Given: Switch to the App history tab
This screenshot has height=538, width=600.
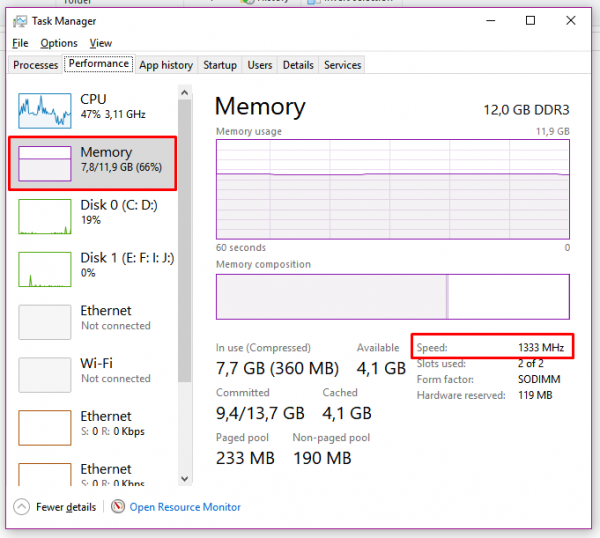Looking at the screenshot, I should [166, 65].
